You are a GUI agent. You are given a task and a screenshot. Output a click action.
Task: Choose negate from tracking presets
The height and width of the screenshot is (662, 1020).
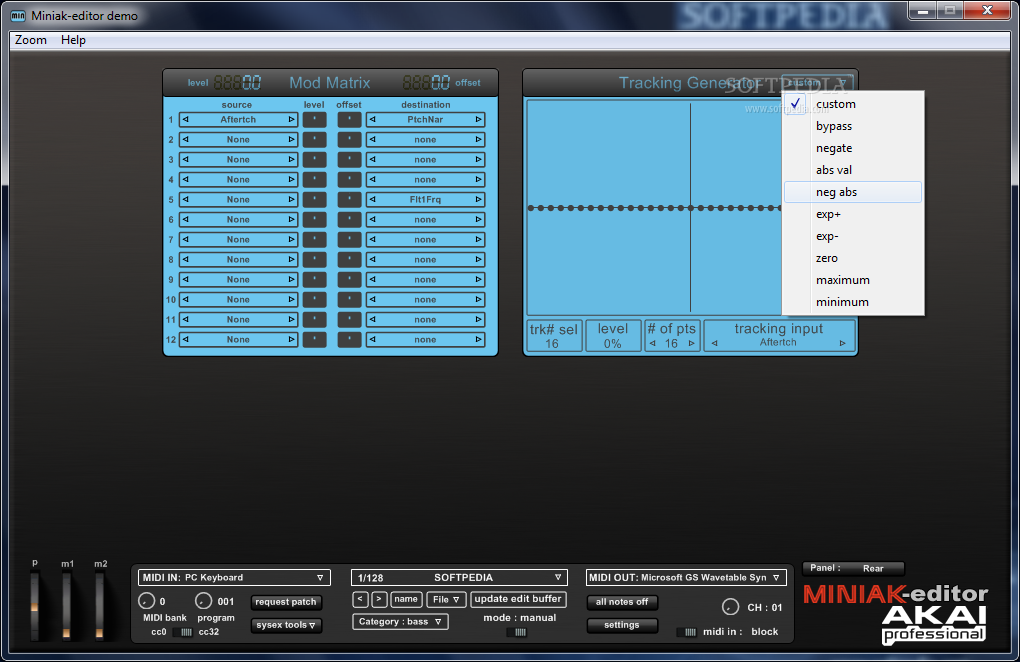click(853, 148)
